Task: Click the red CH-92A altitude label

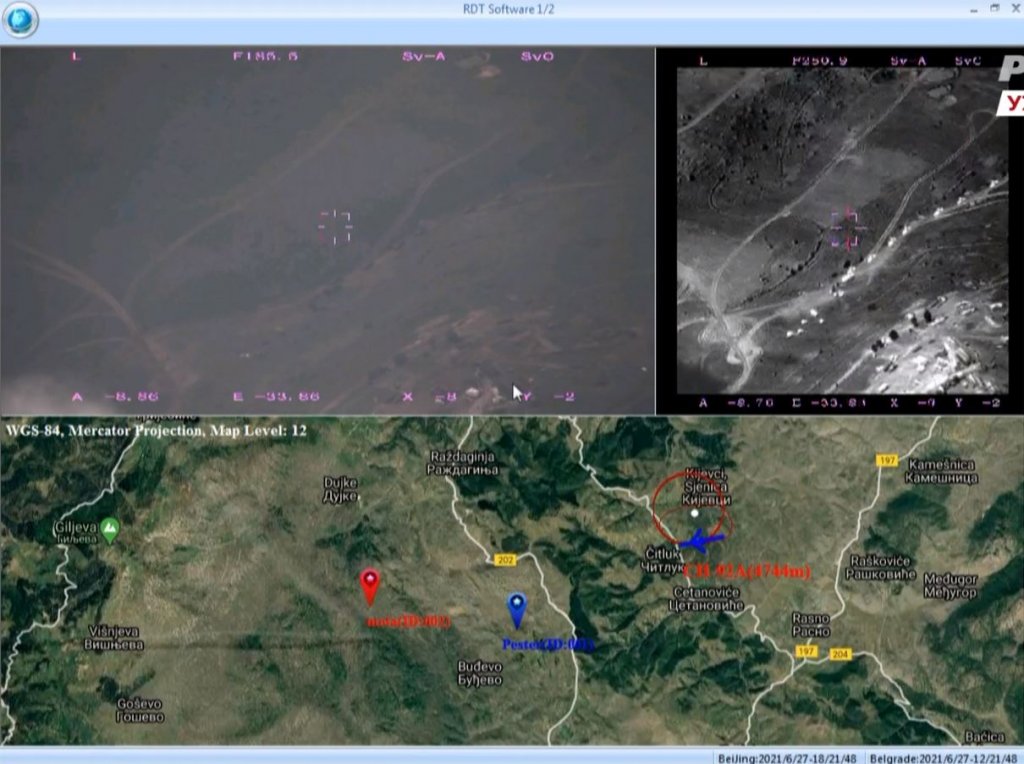Action: [x=746, y=571]
